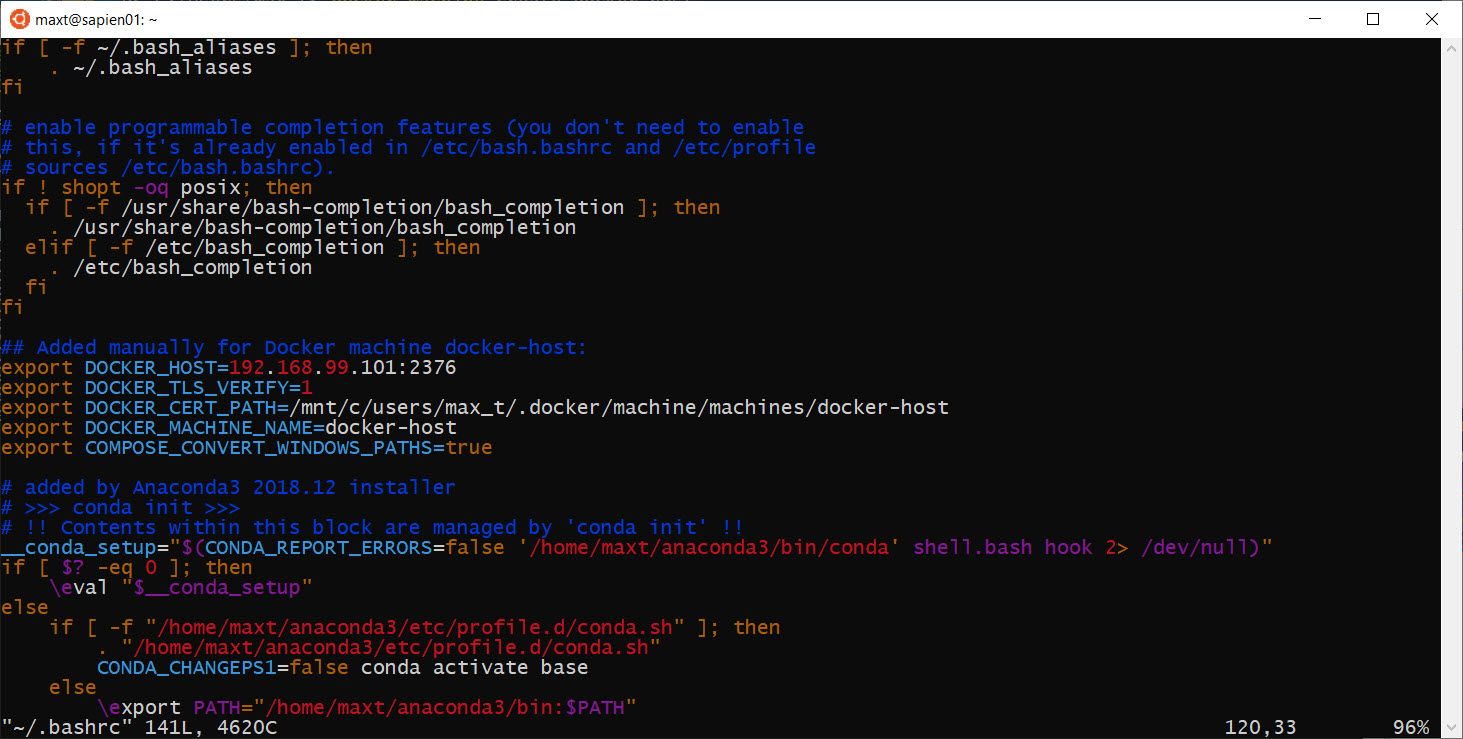Image resolution: width=1463 pixels, height=739 pixels.
Task: Click the \export PATH= anaconda3 line
Action: [x=367, y=708]
